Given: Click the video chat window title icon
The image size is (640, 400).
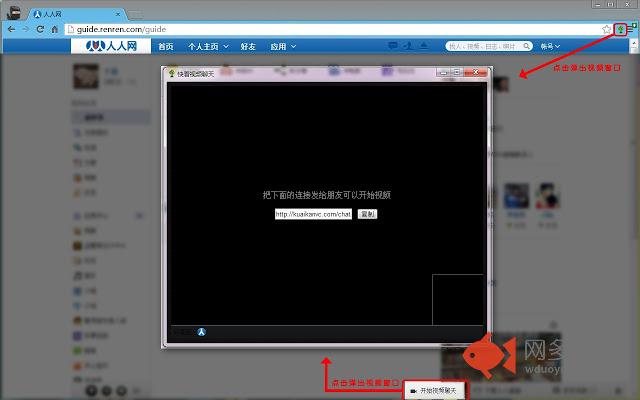Looking at the screenshot, I should pyautogui.click(x=172, y=73).
